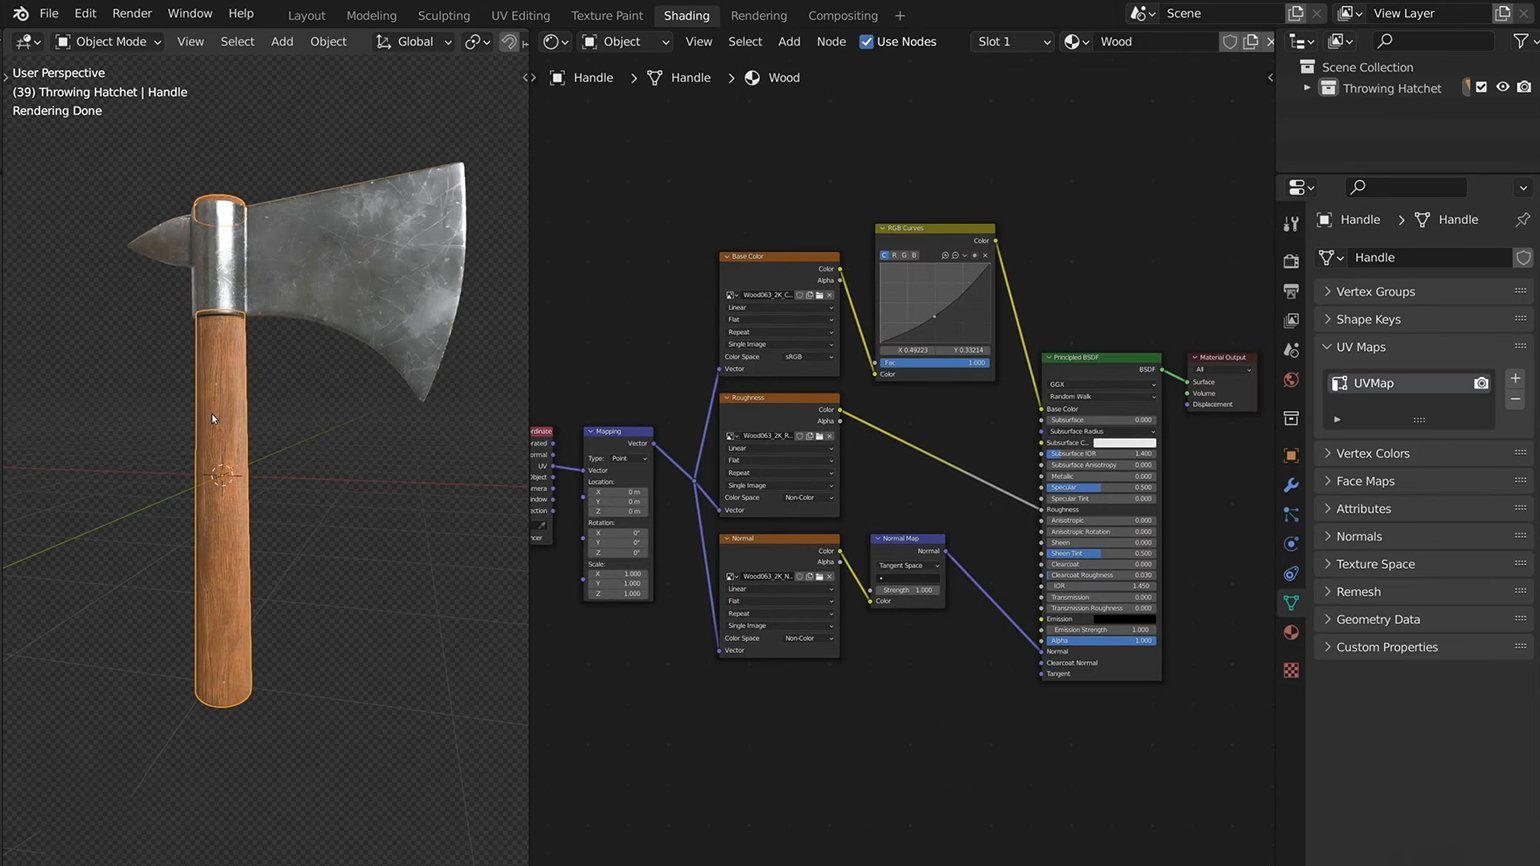Open the Render properties tab
The image size is (1540, 866).
[x=1291, y=261]
